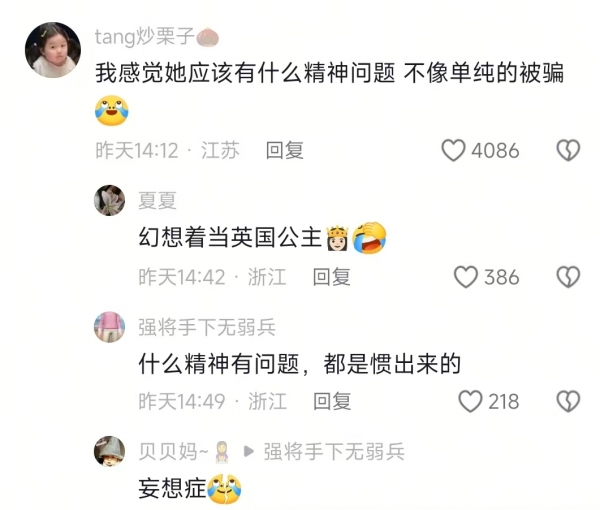
Task: Tap broken heart on 夏夏's comment
Action: click(x=568, y=277)
